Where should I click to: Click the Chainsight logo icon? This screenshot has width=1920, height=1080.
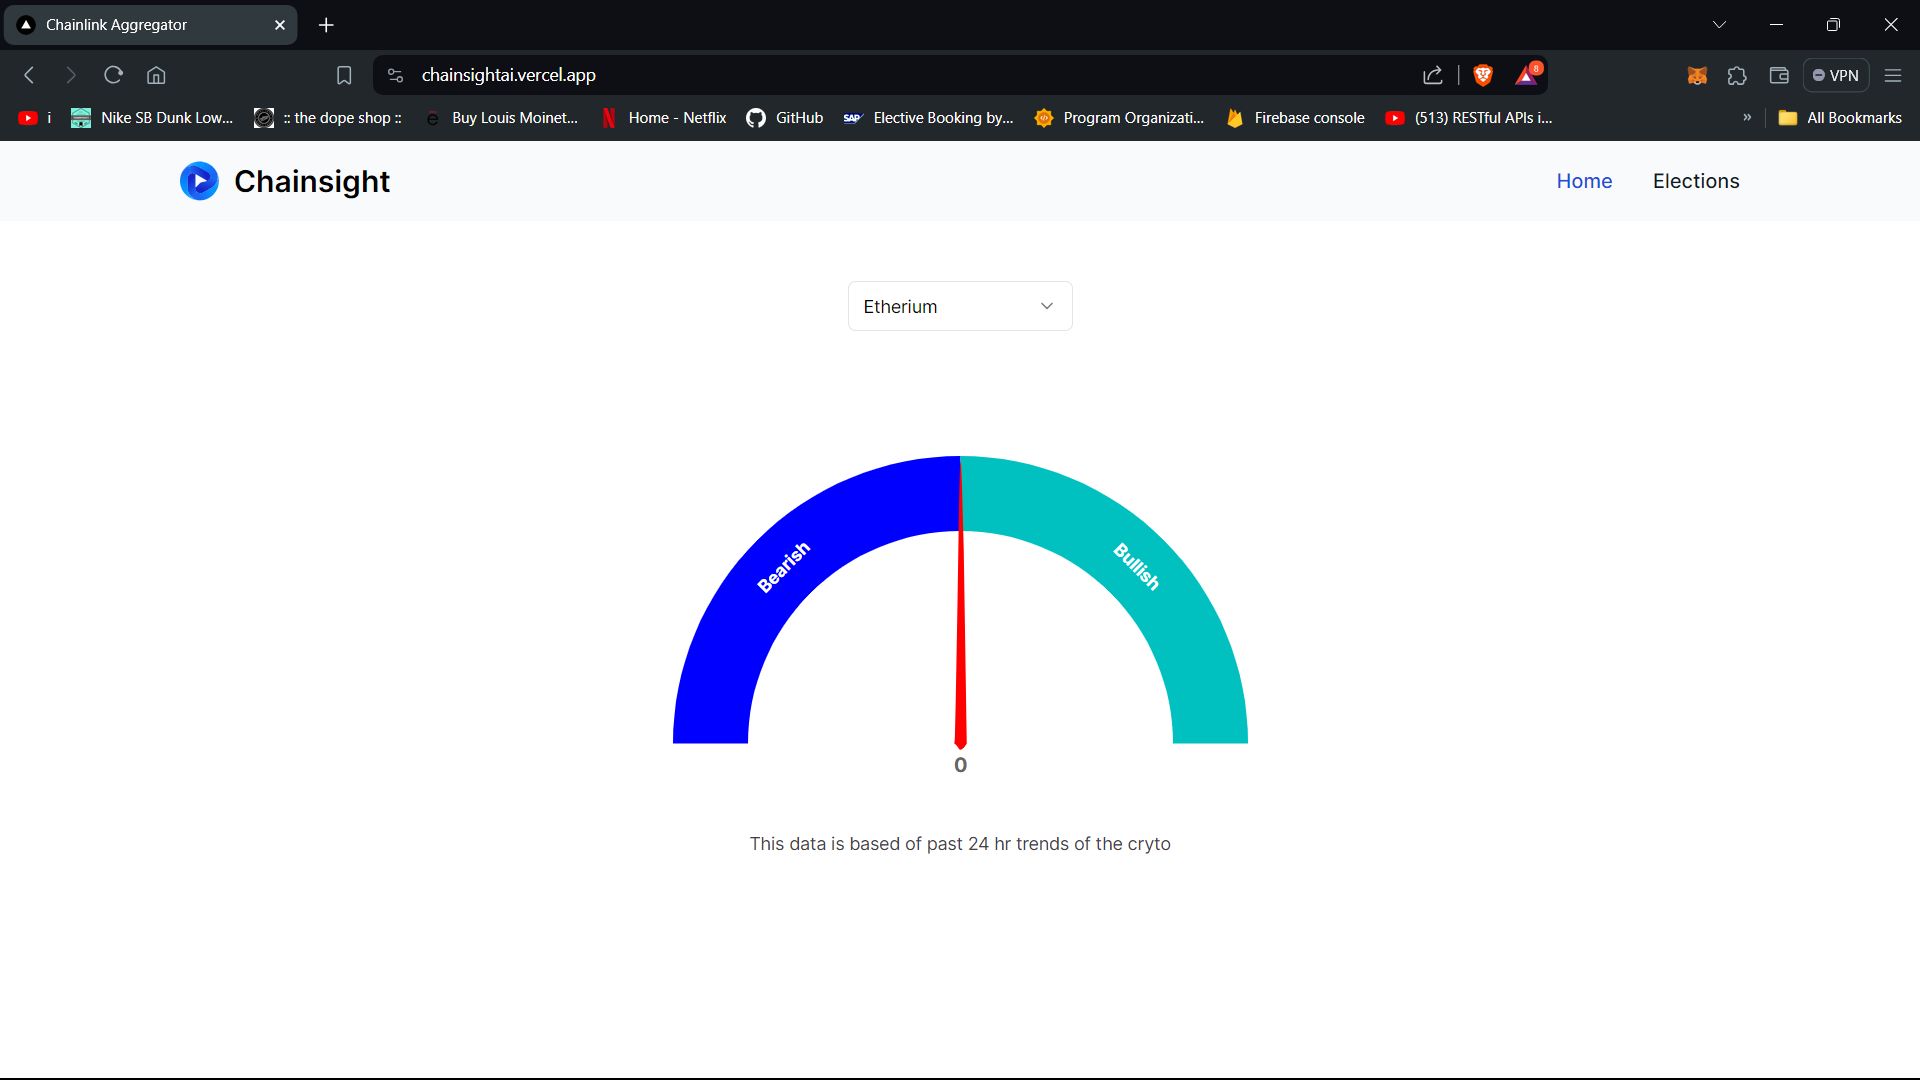point(199,181)
